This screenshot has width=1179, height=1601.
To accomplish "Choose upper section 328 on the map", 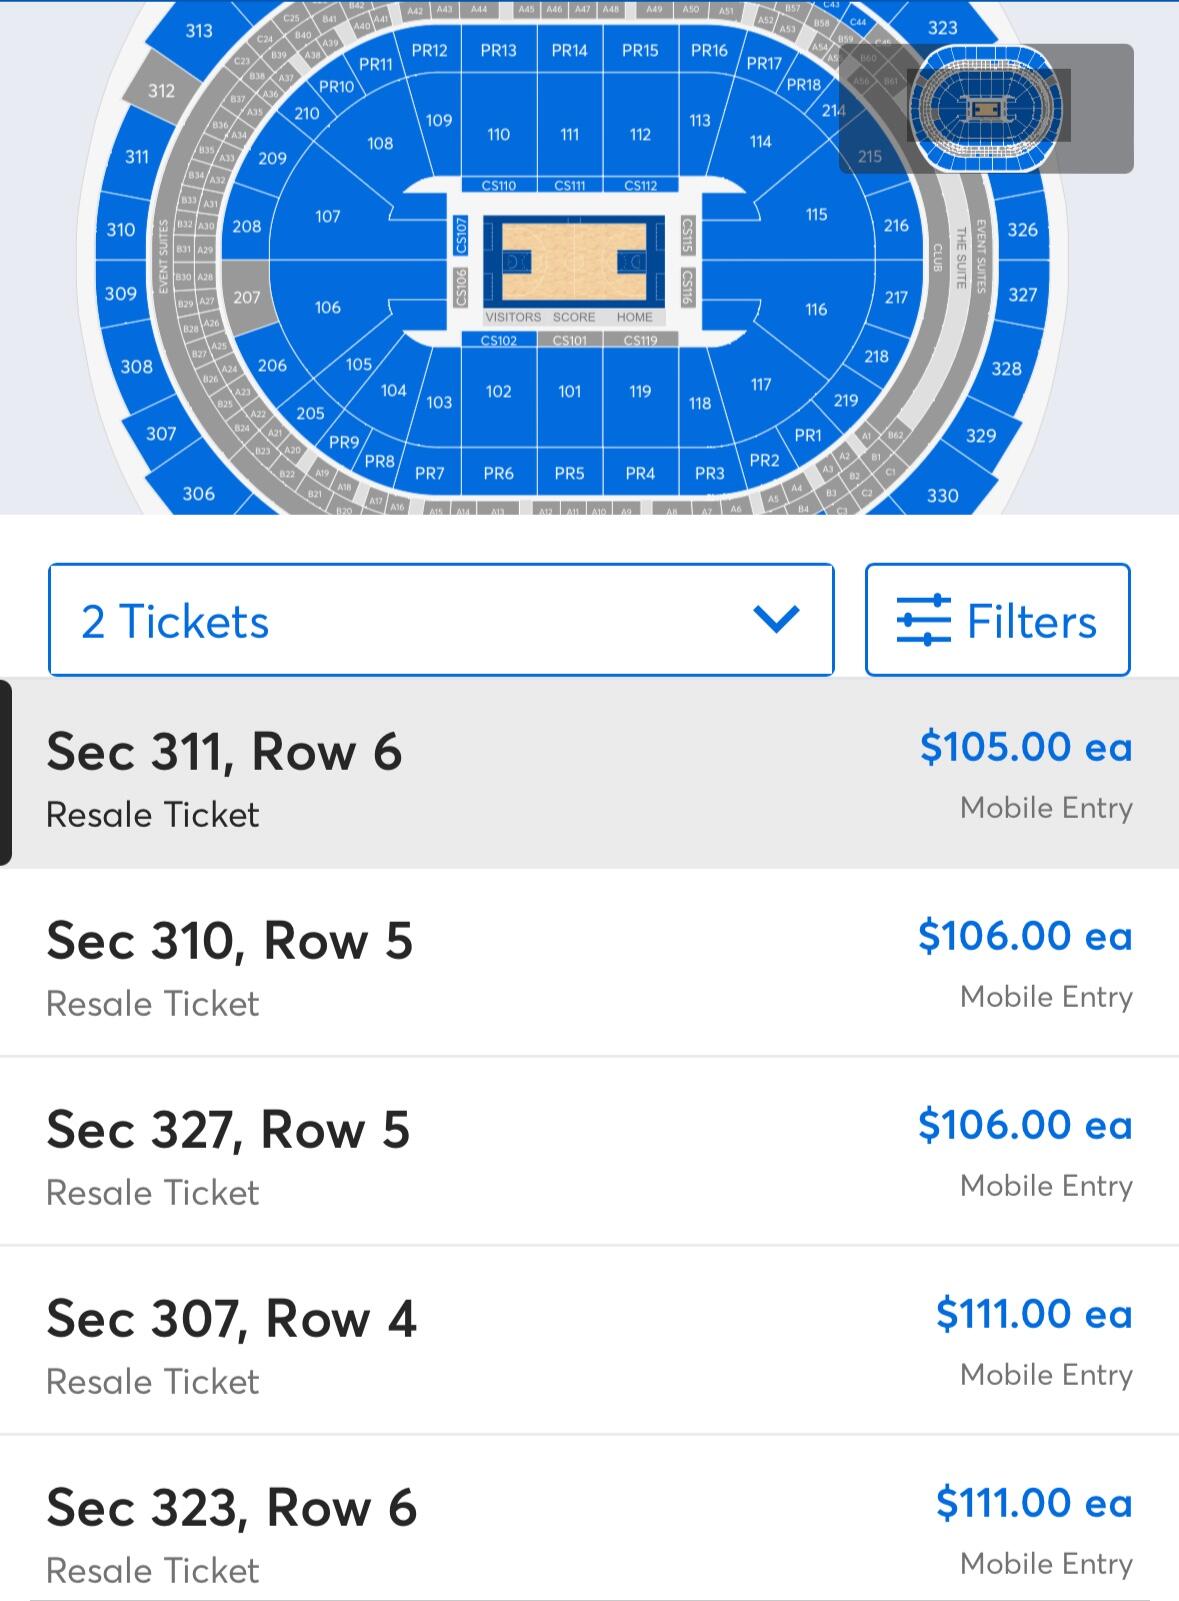I will (1006, 368).
